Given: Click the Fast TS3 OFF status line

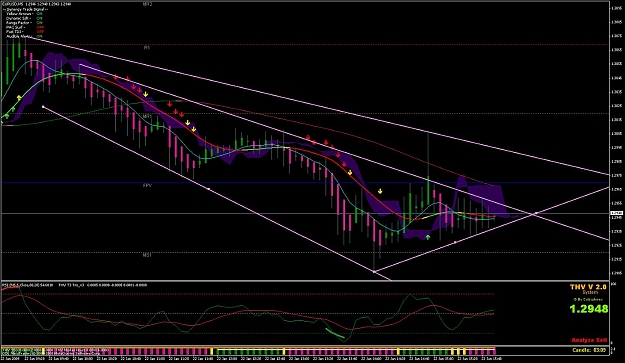Looking at the screenshot, I should coord(25,31).
